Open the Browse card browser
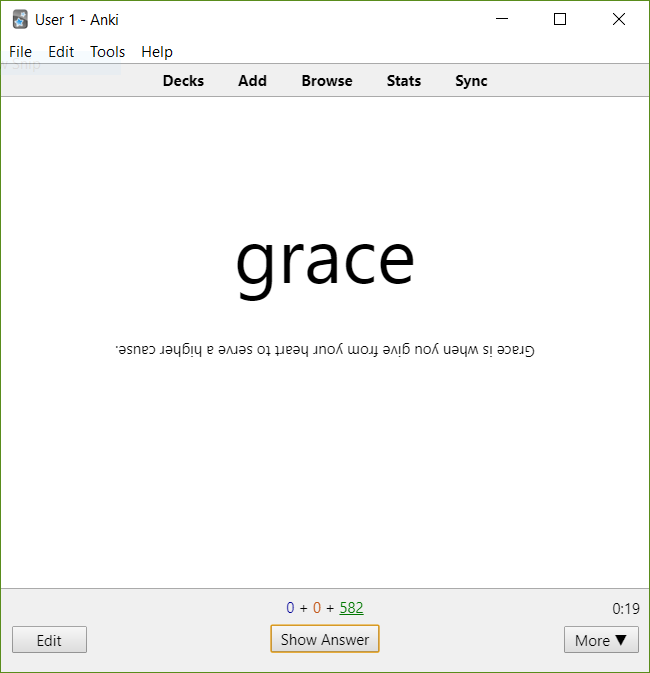Viewport: 650px width, 673px height. 327,81
